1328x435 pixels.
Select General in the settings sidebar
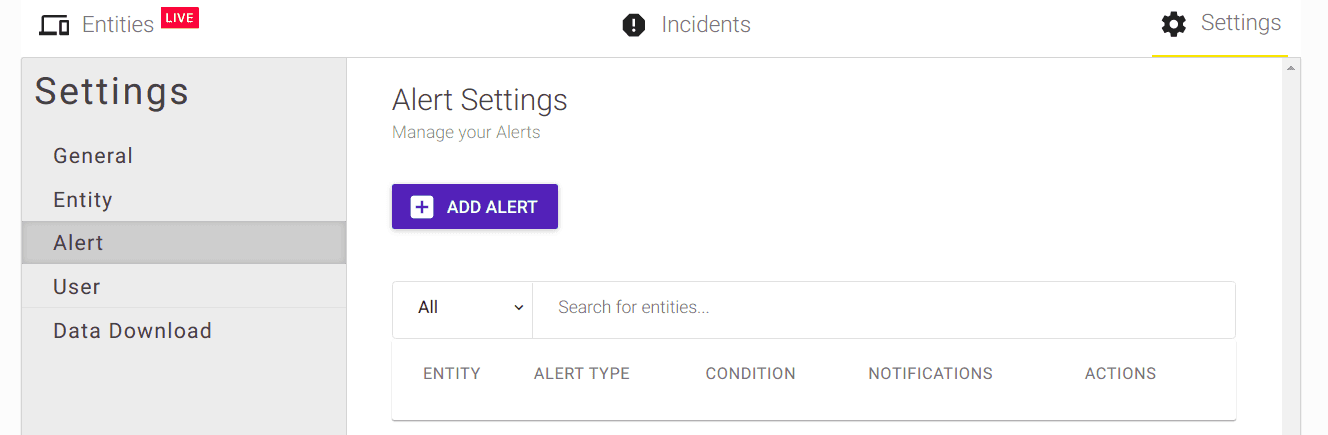pos(93,156)
